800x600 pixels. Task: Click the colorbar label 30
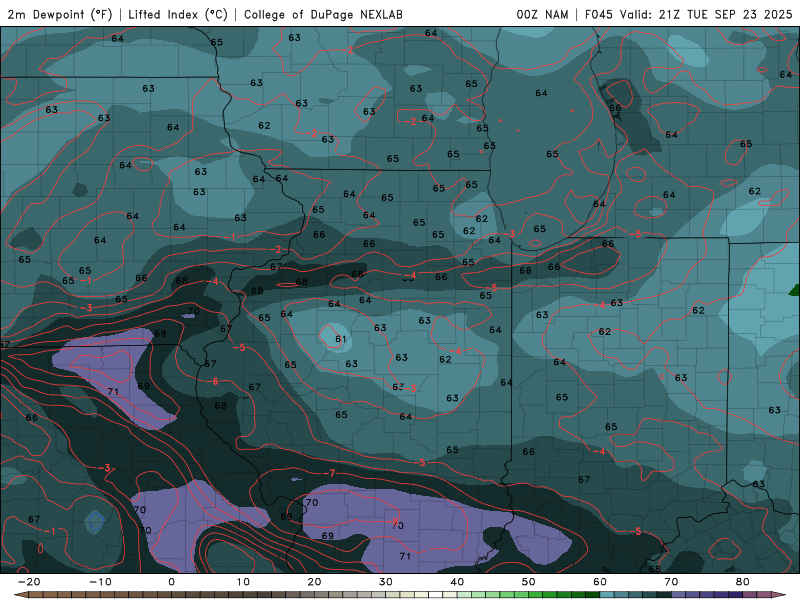(x=386, y=582)
